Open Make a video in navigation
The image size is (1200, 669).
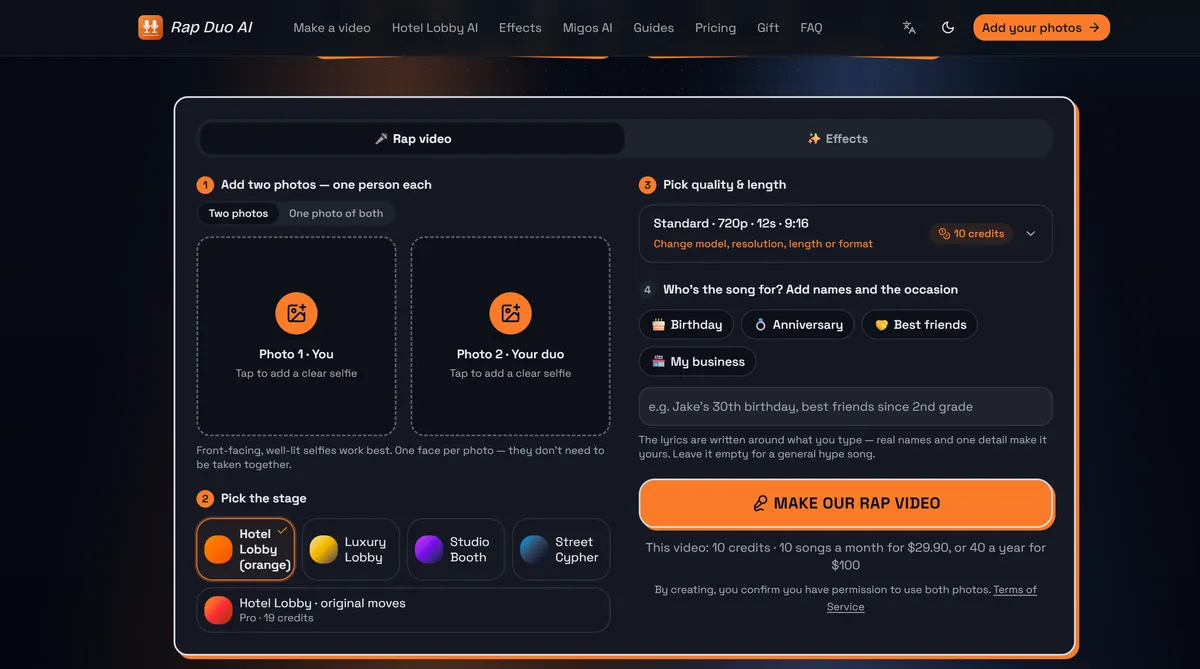332,28
